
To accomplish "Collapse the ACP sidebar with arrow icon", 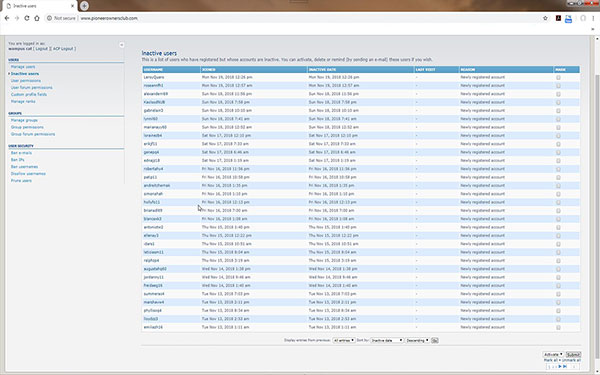I will click(122, 45).
